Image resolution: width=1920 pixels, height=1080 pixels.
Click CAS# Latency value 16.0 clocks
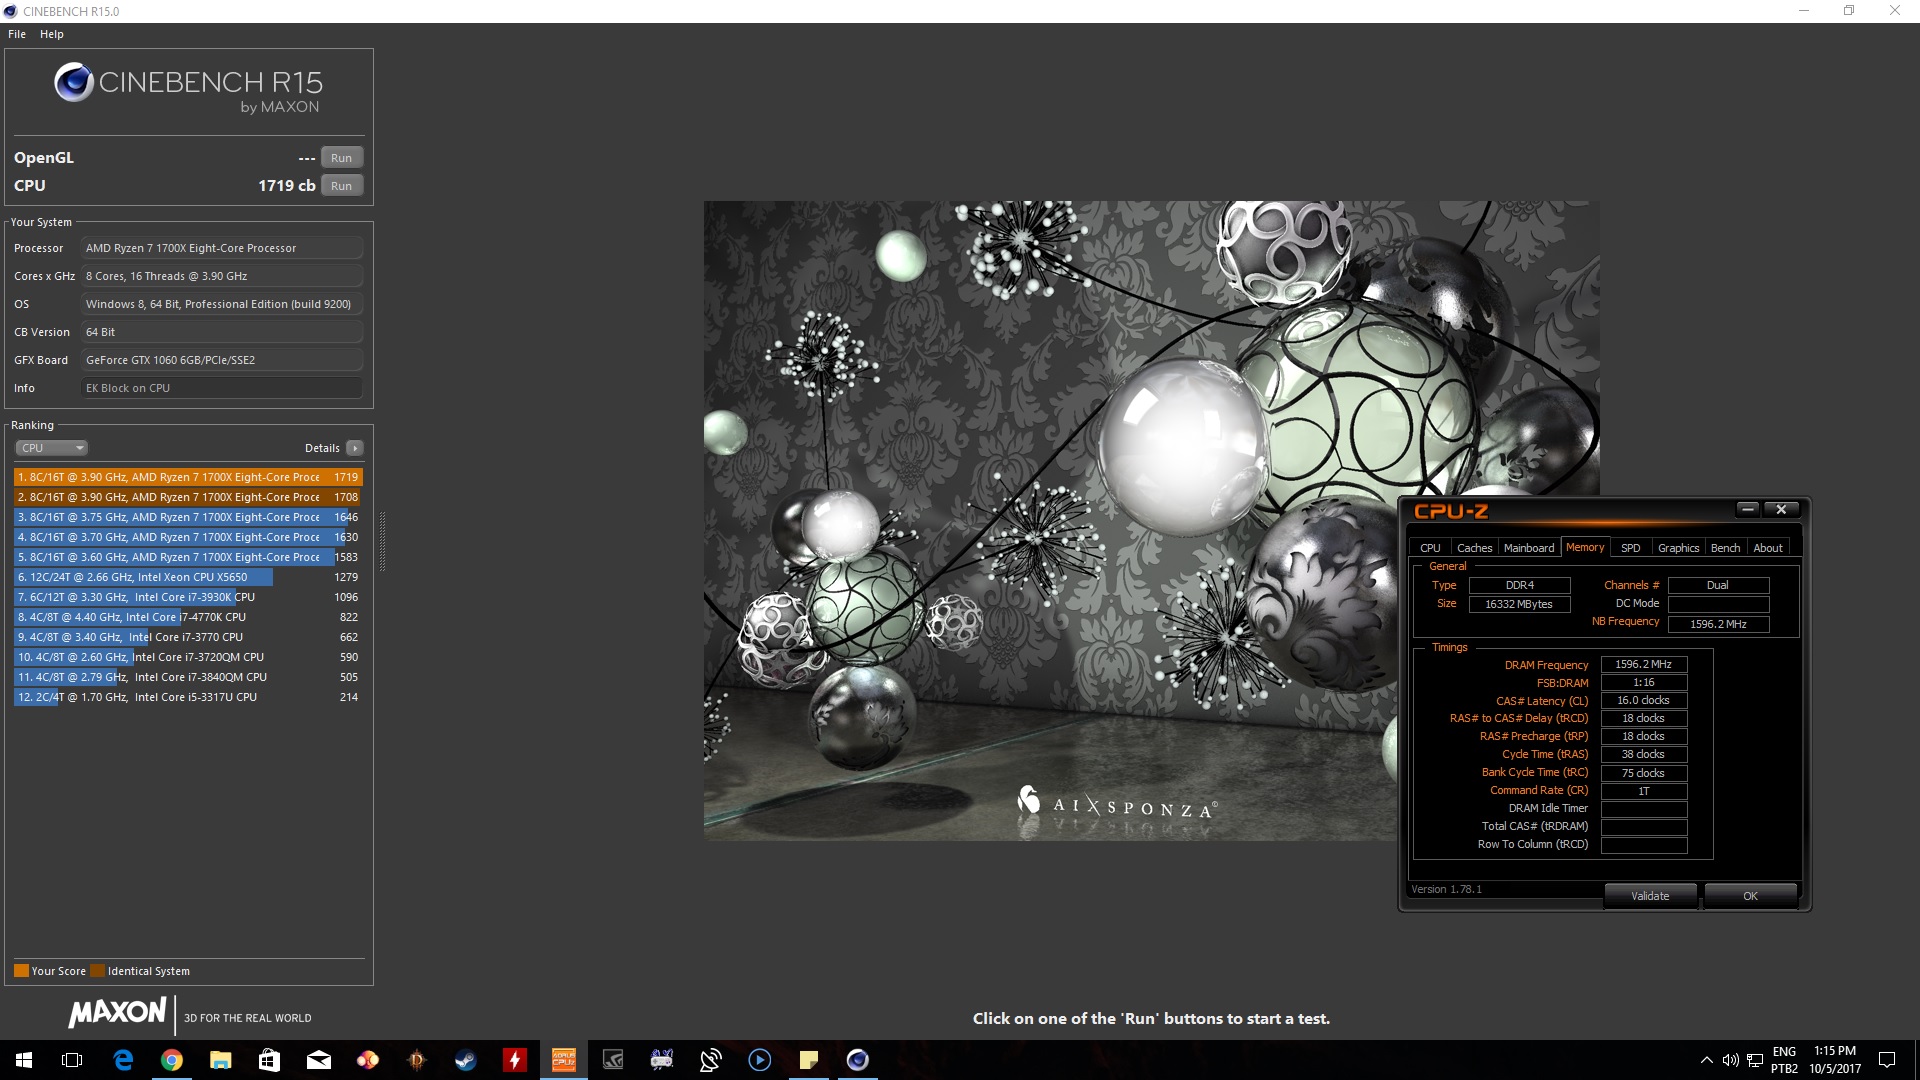pyautogui.click(x=1643, y=700)
